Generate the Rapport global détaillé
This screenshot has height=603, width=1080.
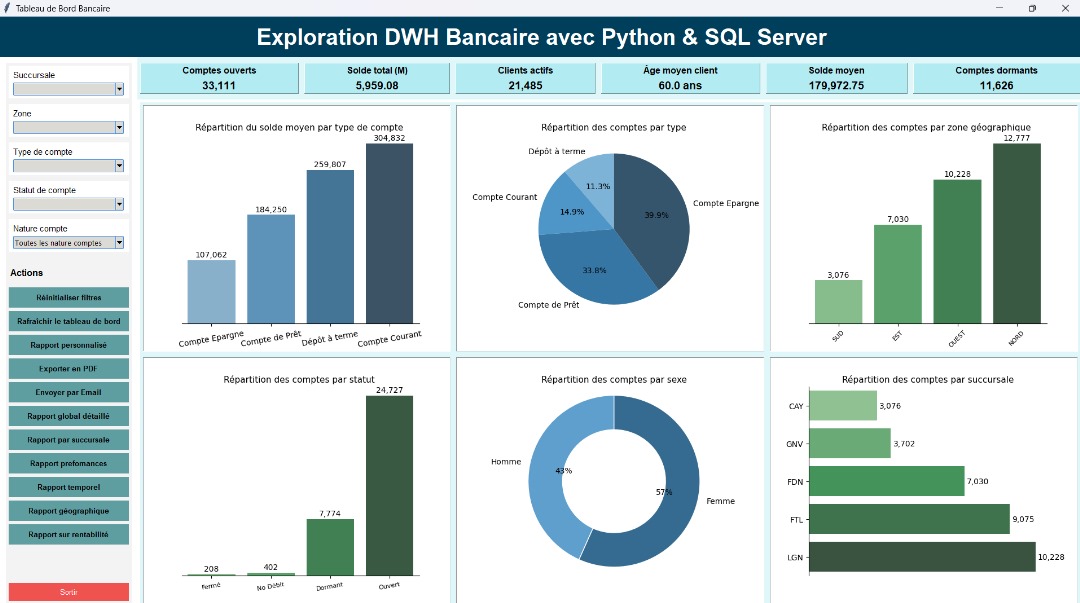[69, 416]
